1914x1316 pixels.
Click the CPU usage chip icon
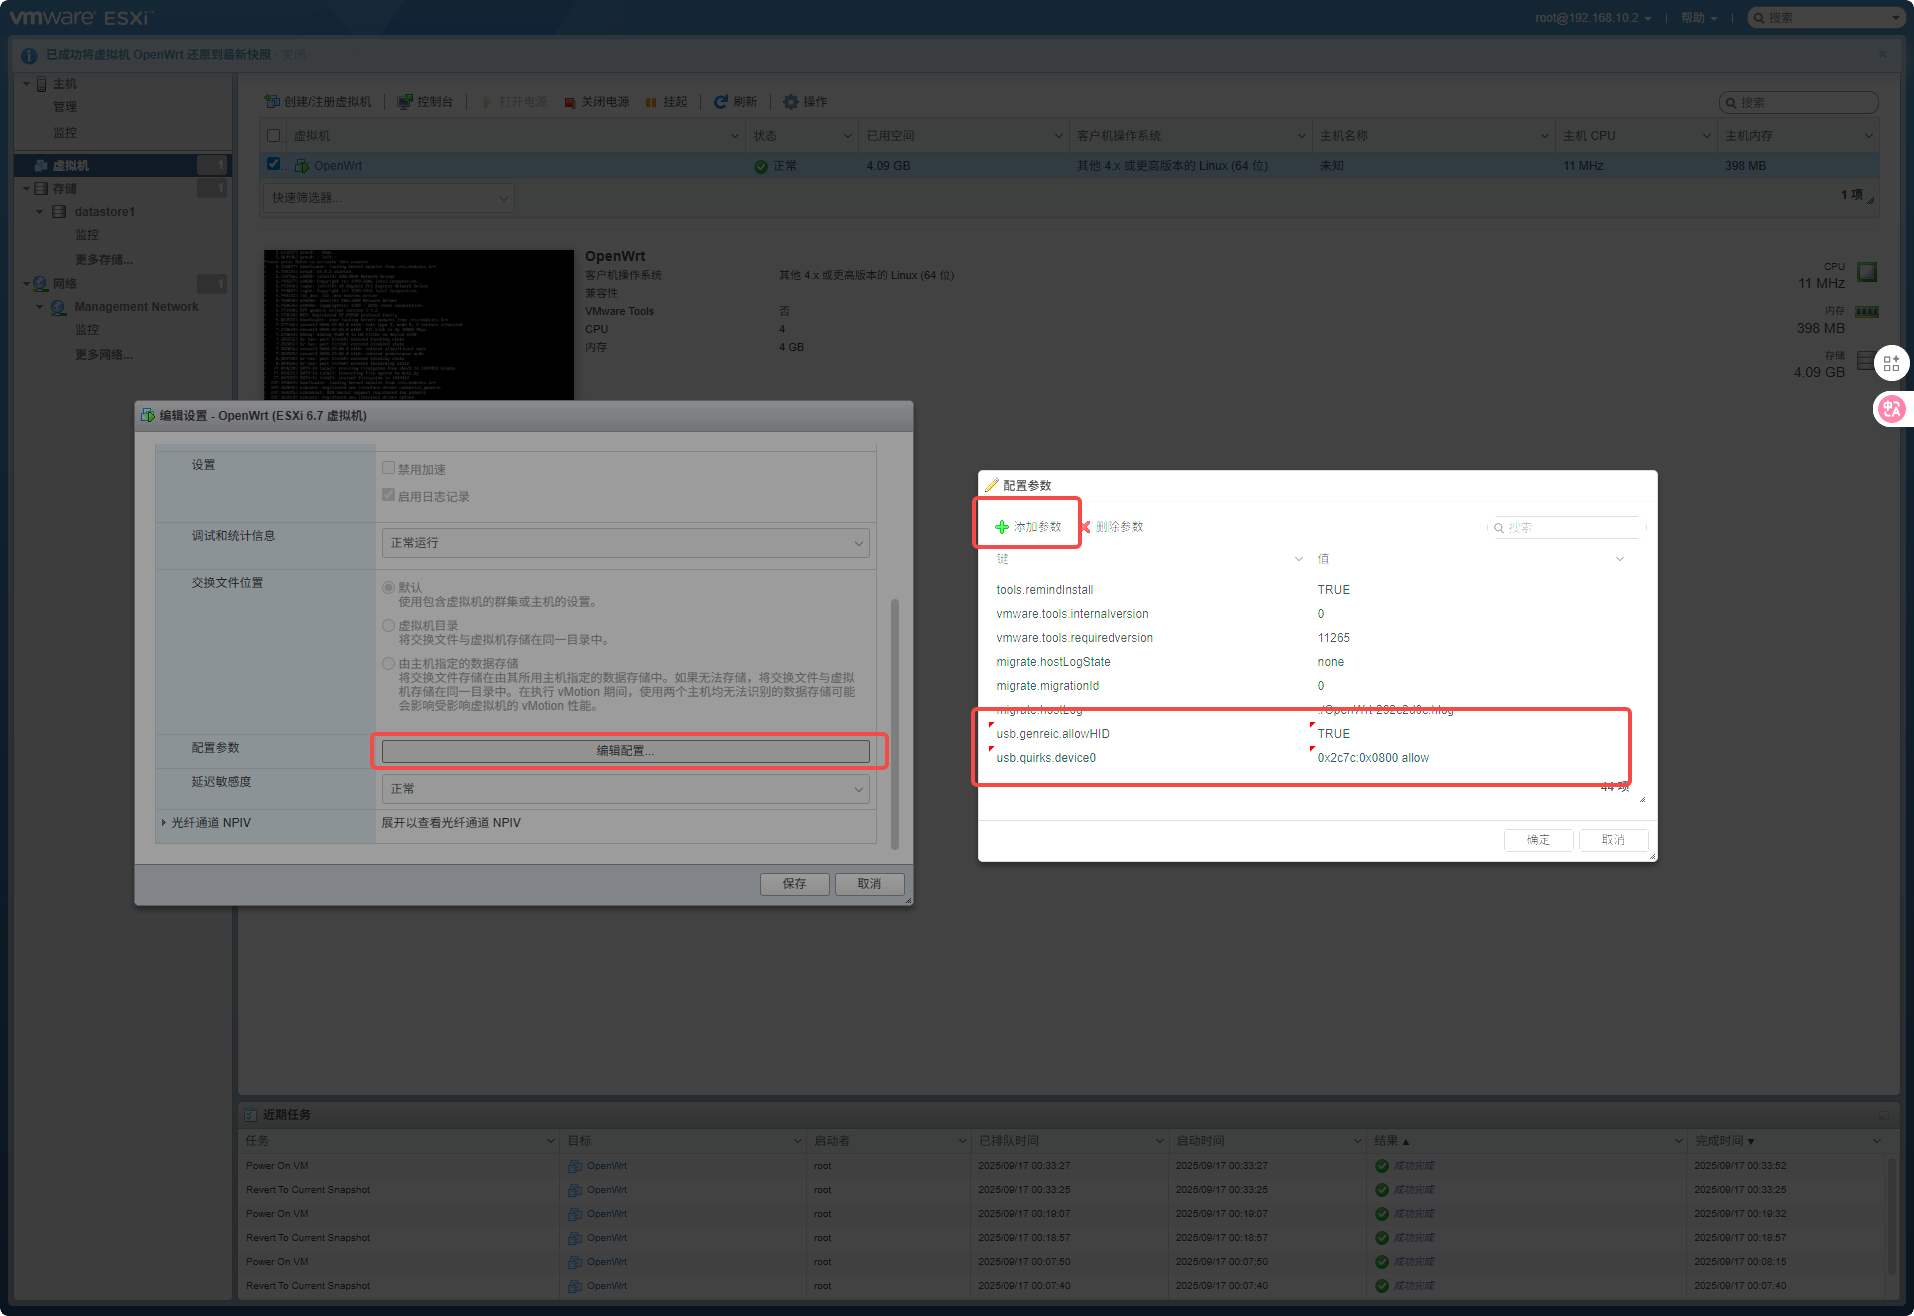click(1867, 272)
